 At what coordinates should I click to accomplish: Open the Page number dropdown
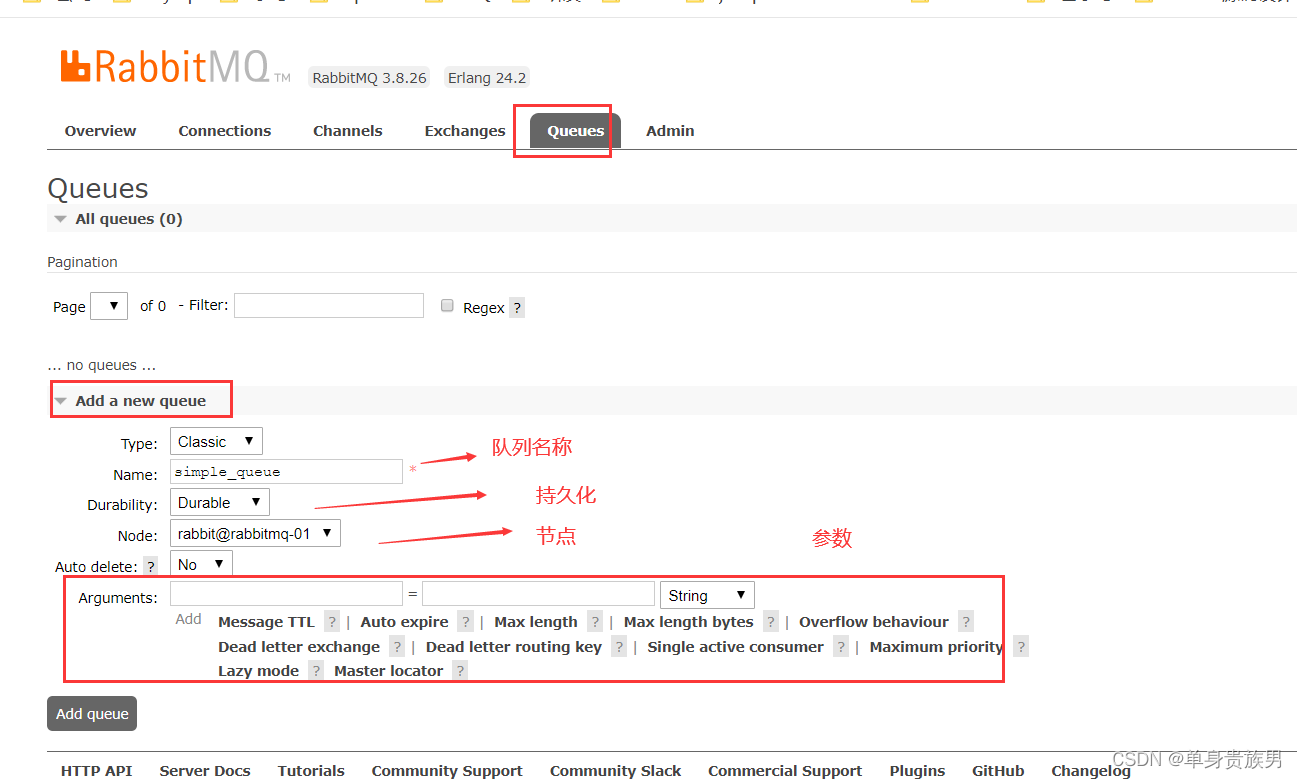[x=109, y=306]
